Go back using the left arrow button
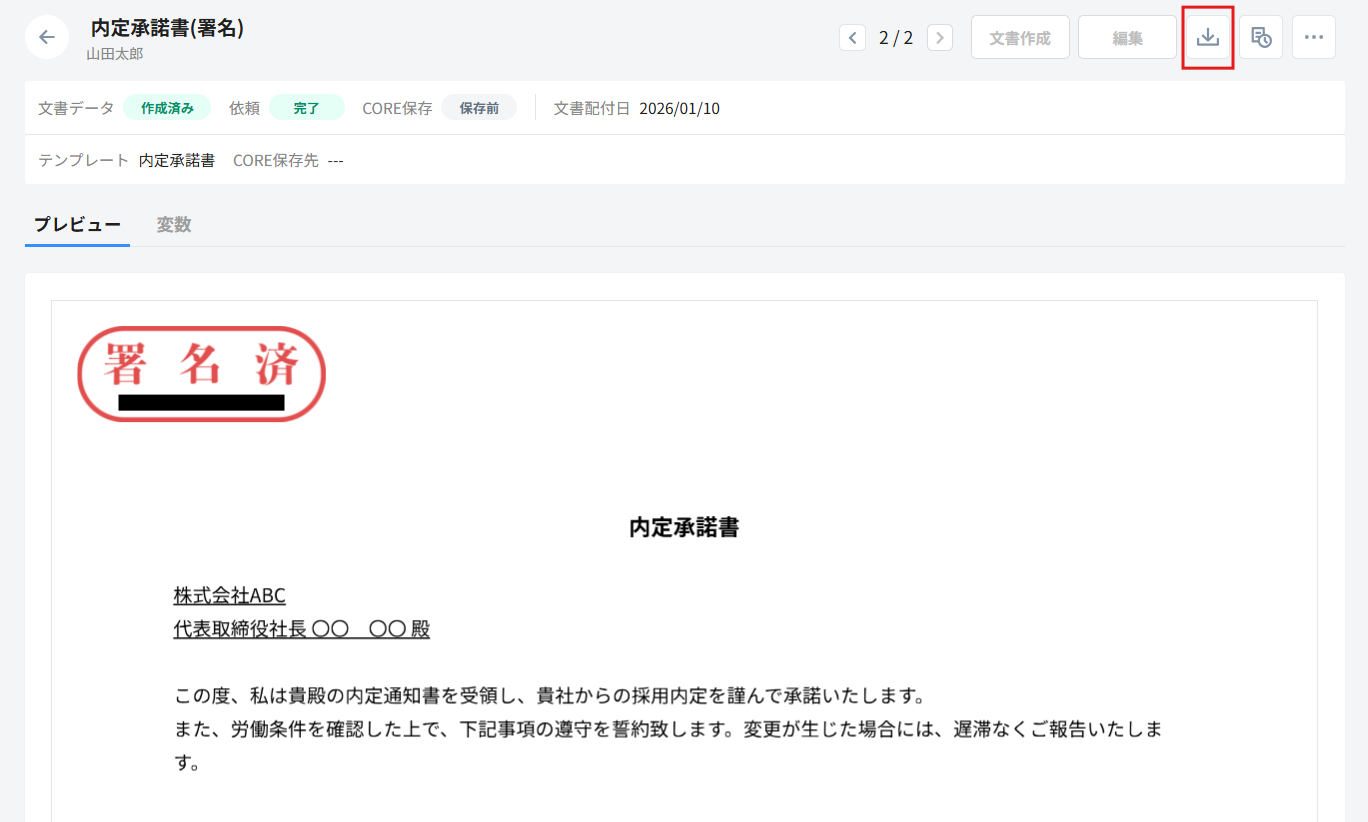The height and width of the screenshot is (822, 1368). click(47, 37)
